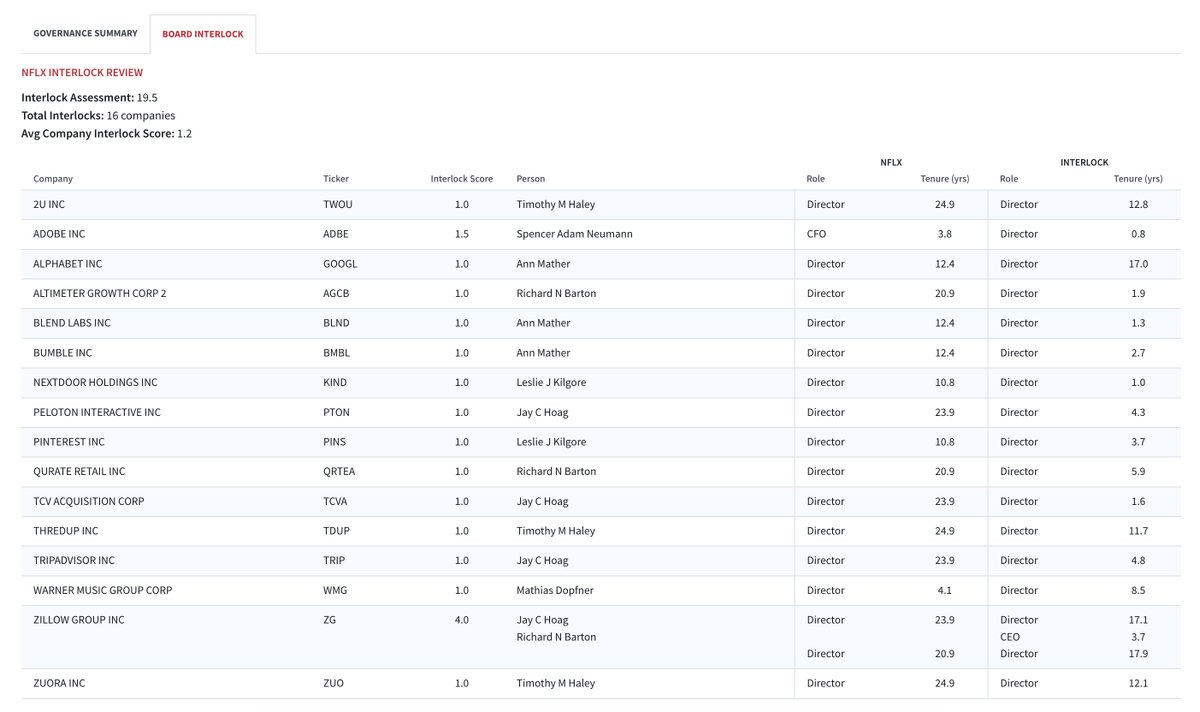Select the QRTEA ticker

[x=339, y=471]
